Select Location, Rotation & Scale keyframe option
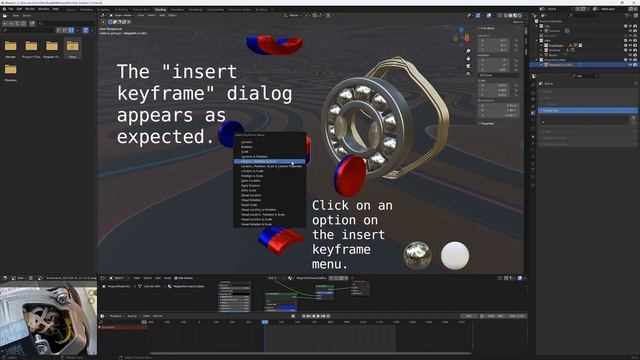The image size is (640, 360). coord(269,161)
